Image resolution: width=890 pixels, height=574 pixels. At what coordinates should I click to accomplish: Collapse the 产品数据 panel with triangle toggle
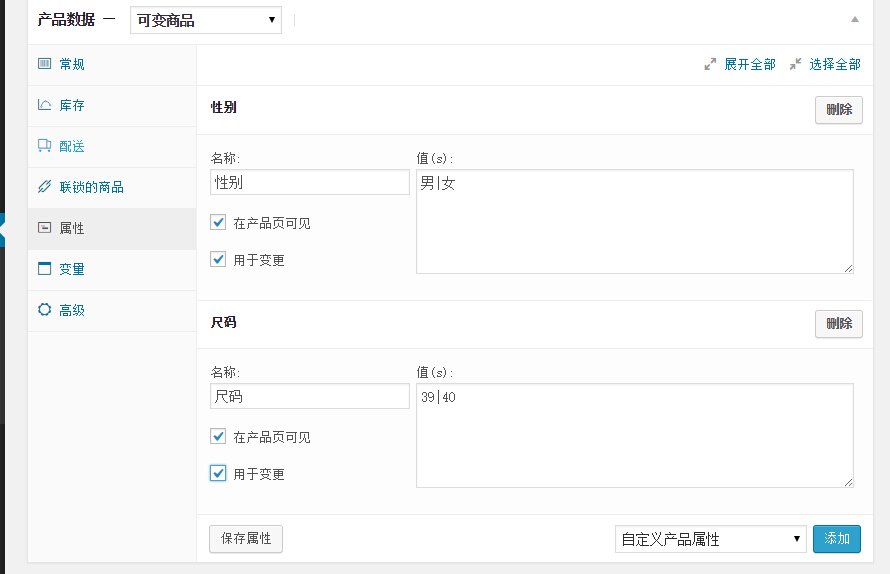point(855,19)
